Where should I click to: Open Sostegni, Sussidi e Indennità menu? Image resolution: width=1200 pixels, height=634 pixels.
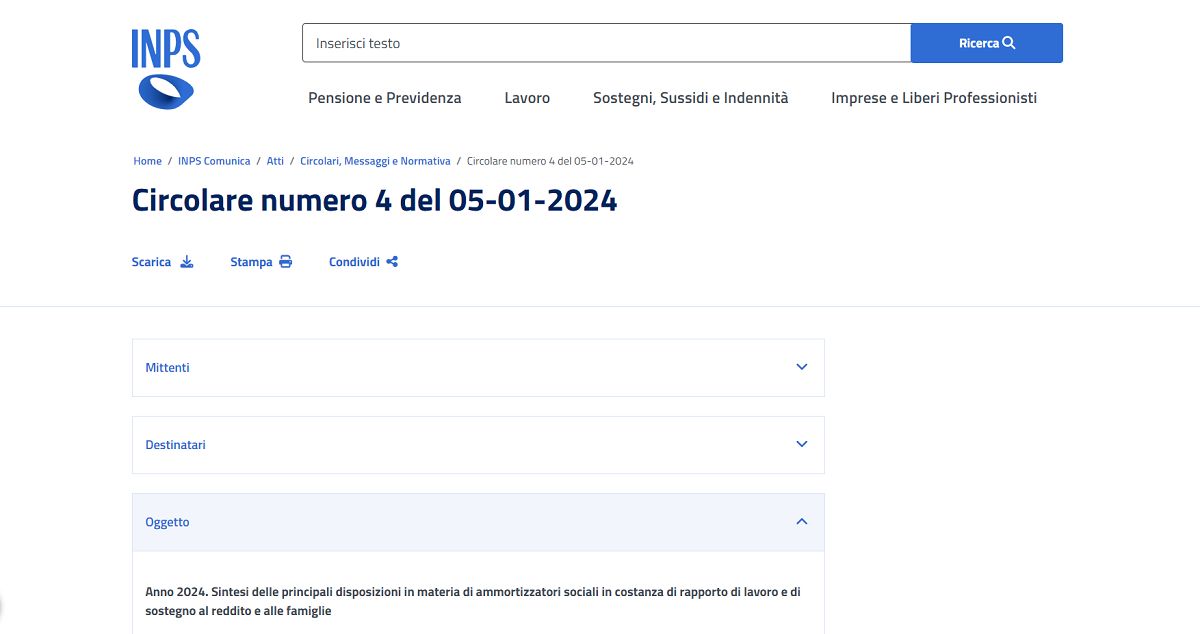point(691,98)
